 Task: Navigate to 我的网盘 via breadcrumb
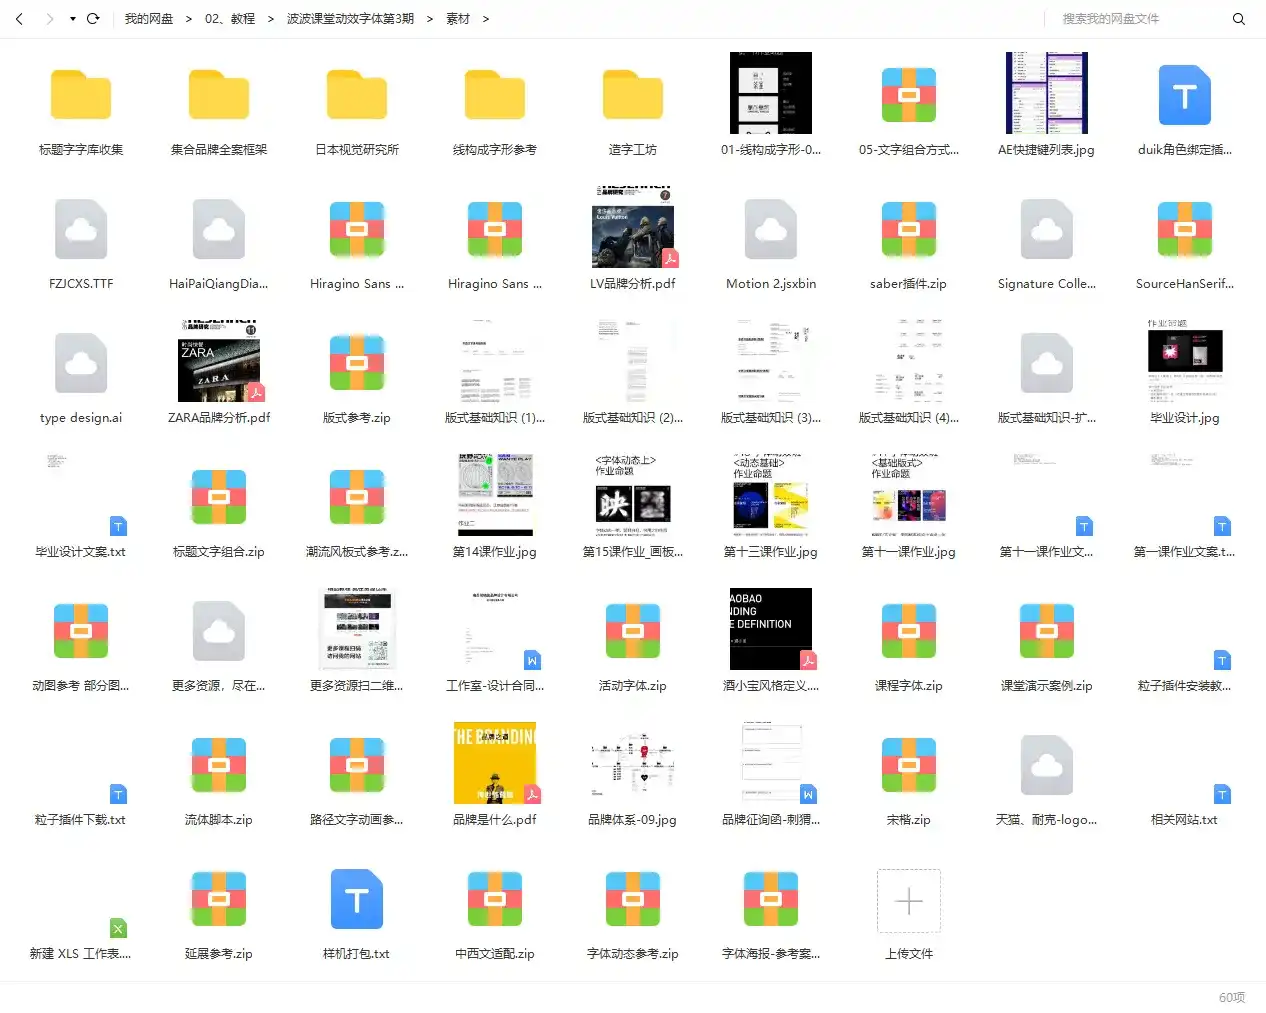click(150, 17)
